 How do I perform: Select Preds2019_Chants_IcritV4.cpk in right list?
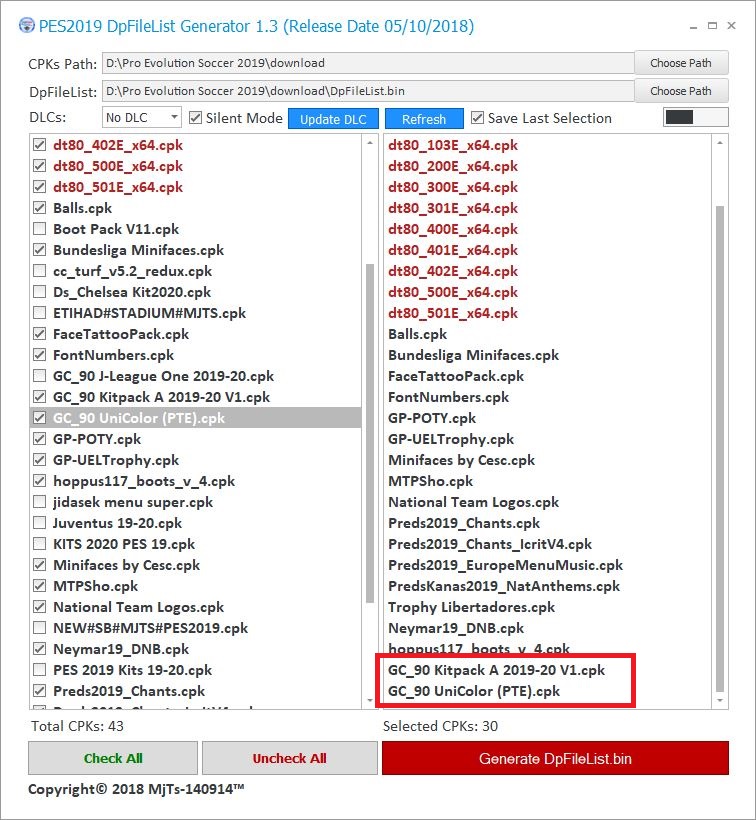490,543
